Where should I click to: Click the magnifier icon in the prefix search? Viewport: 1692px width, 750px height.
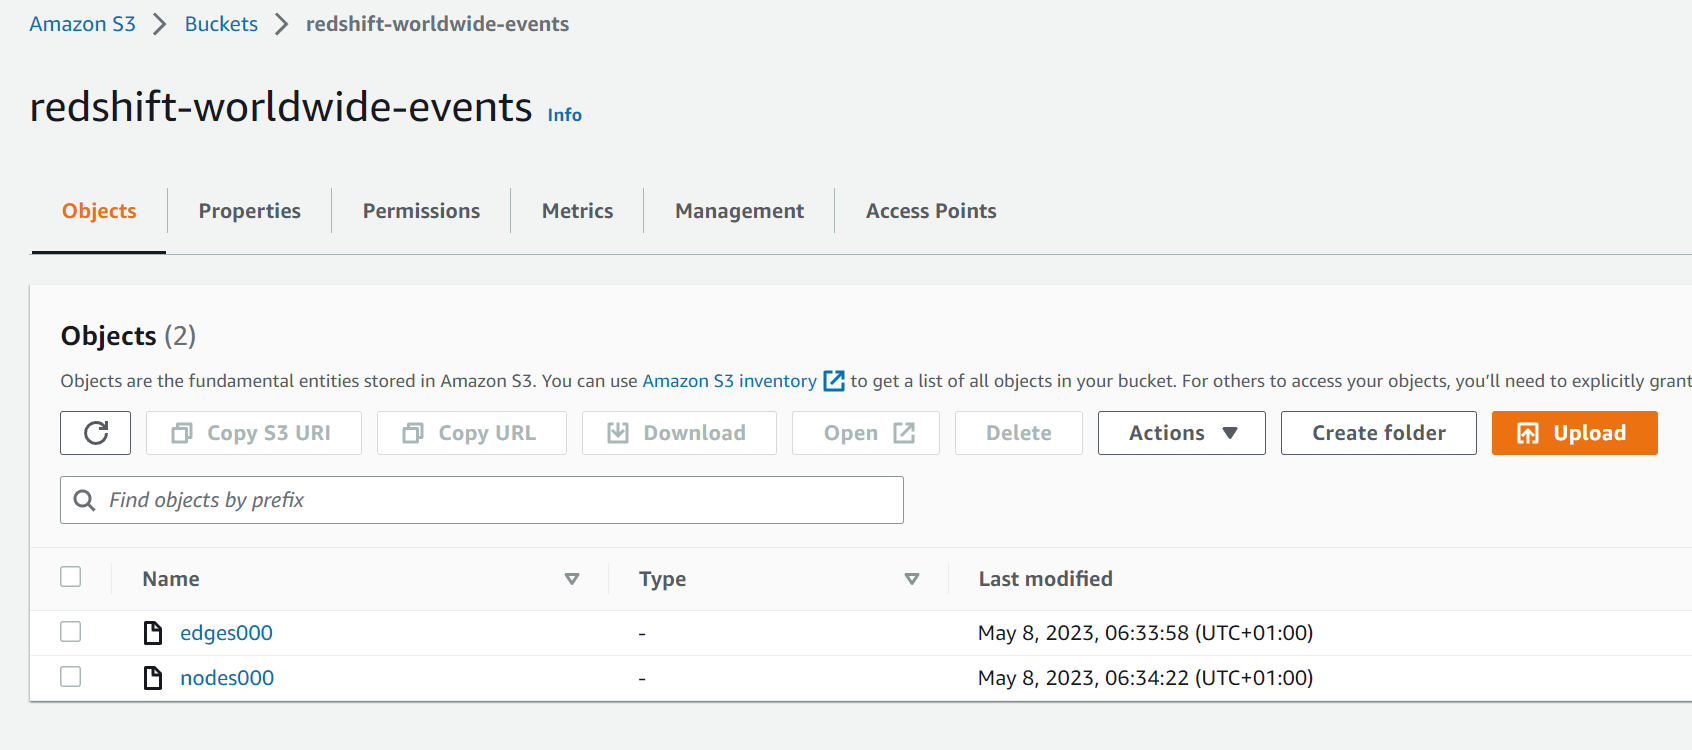click(x=85, y=500)
